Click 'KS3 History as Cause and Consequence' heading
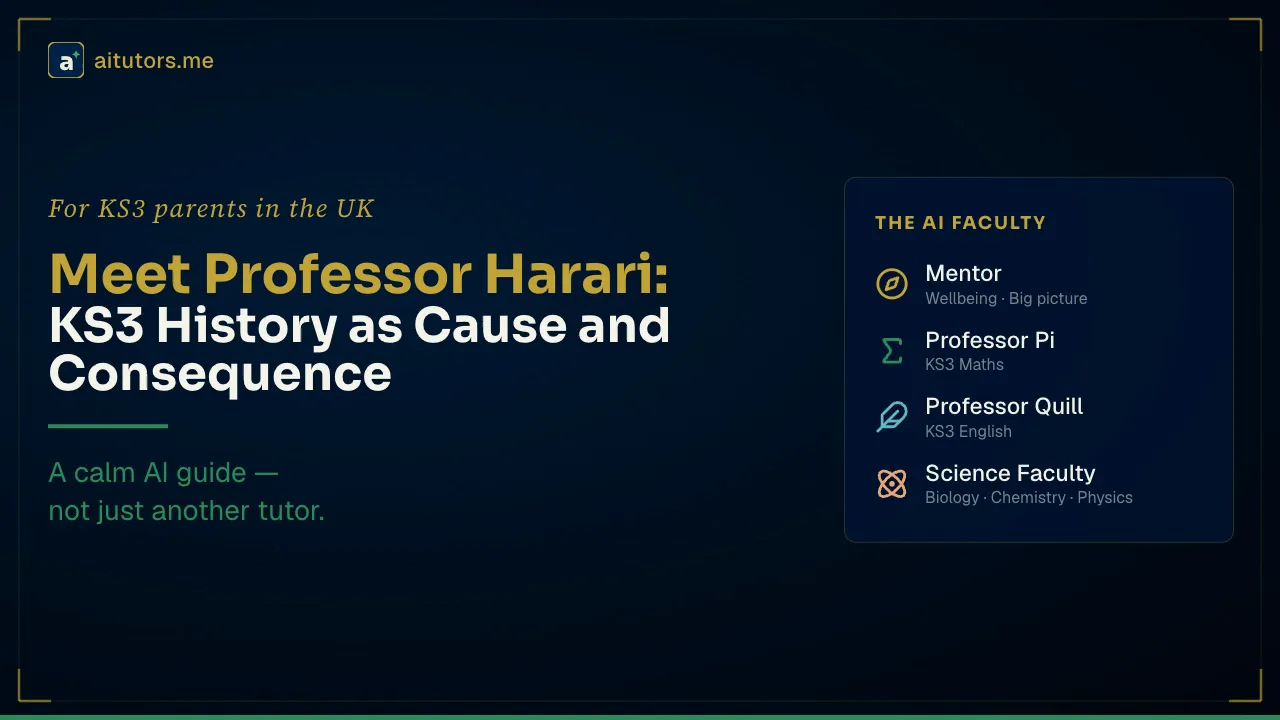Image resolution: width=1280 pixels, height=720 pixels. 359,349
